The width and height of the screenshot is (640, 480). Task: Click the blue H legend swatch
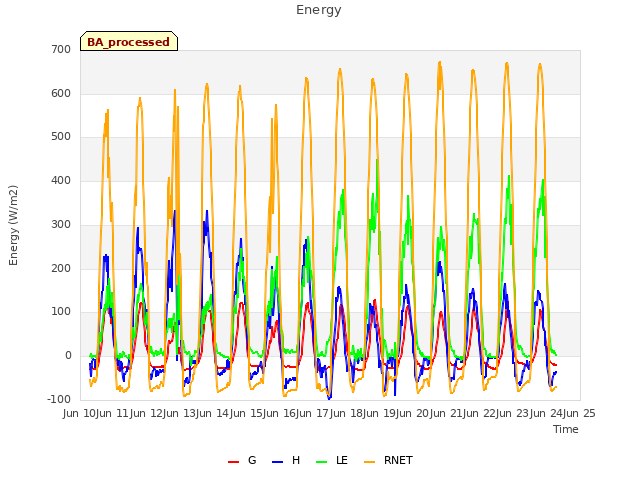point(277,462)
